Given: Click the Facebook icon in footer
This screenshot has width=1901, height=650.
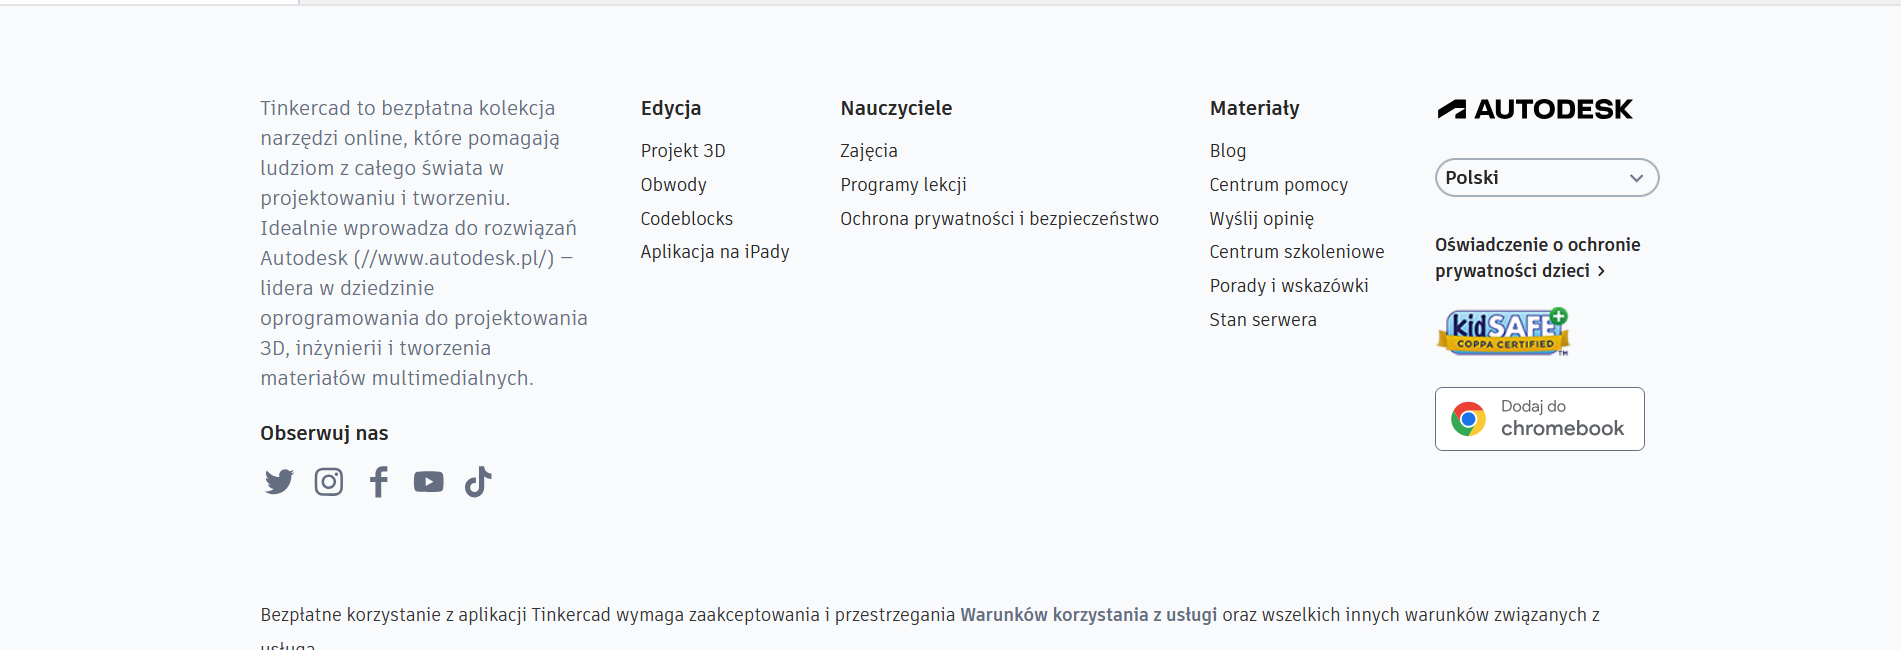Looking at the screenshot, I should (379, 482).
